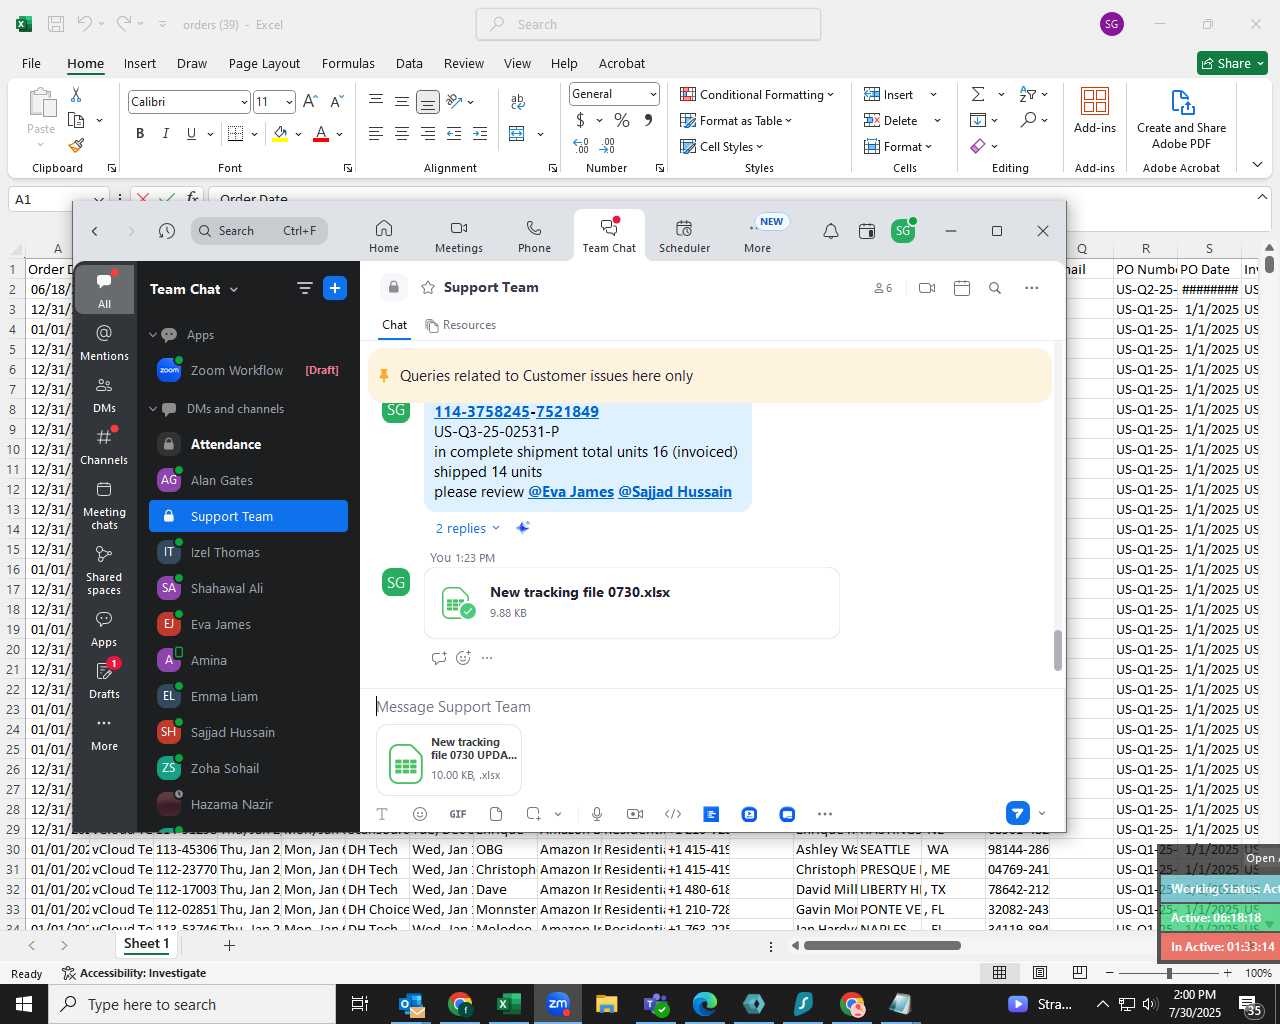Screen dimensions: 1280x1024
Task: Open the New tracking file 0730.xlsx attachment
Action: click(x=632, y=602)
